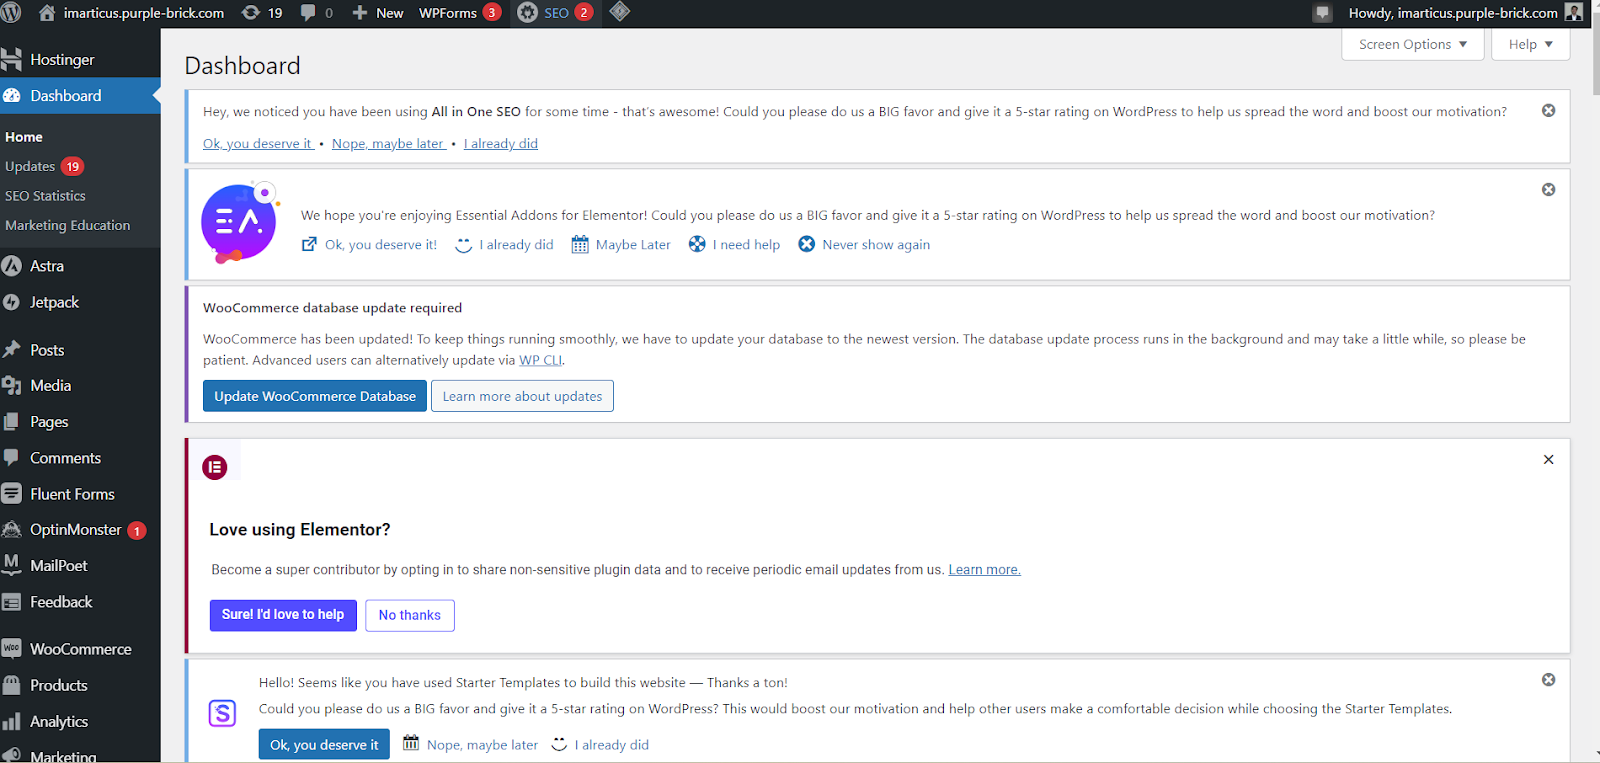Click 'Ok, you deserve it' Starter Templates button

[x=324, y=745]
